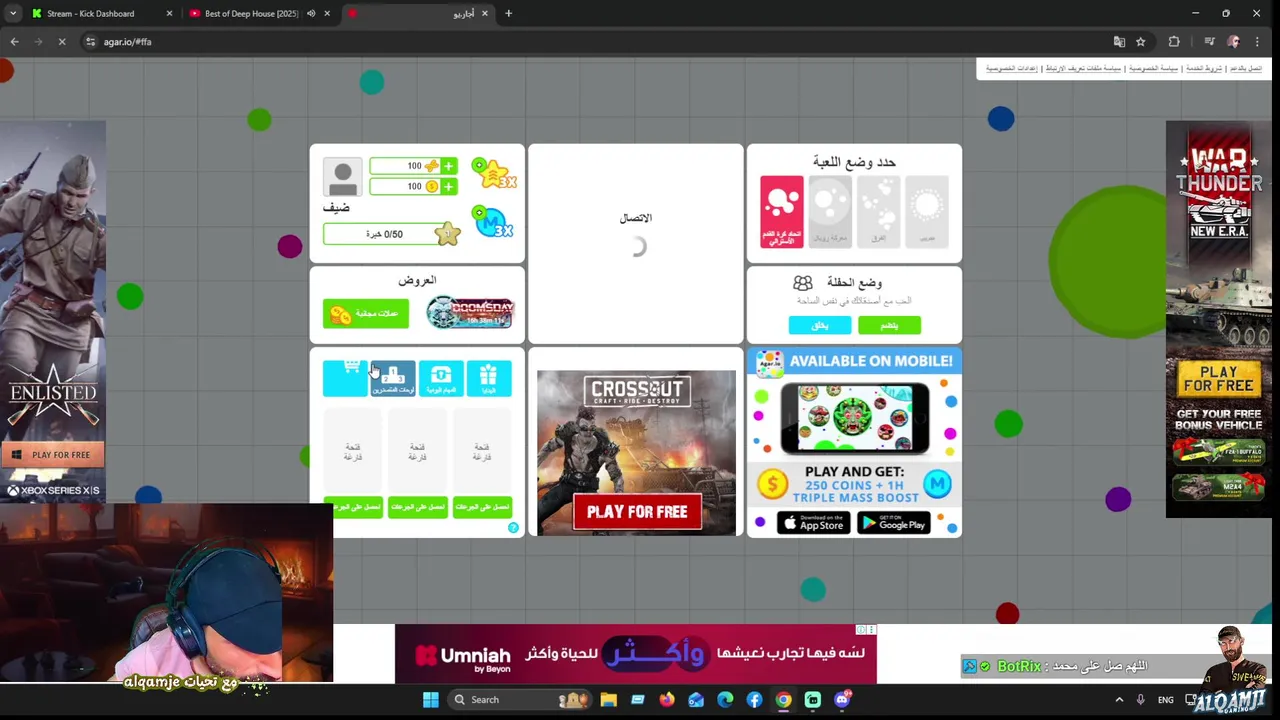Open Microsoft Edge from taskbar
Image resolution: width=1280 pixels, height=720 pixels.
(725, 700)
